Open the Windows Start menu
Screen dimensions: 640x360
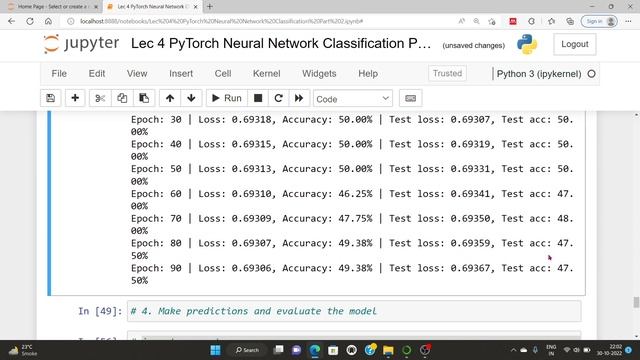216,350
